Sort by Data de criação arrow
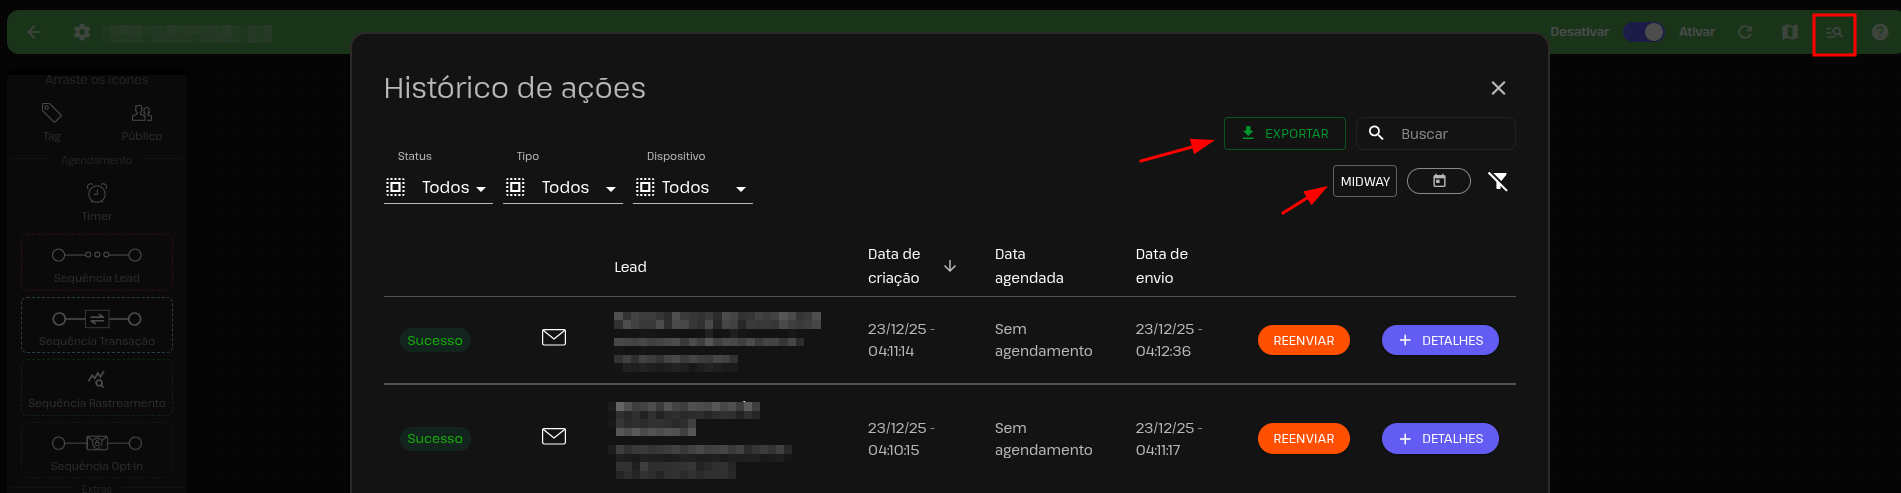1901x493 pixels. [x=950, y=266]
